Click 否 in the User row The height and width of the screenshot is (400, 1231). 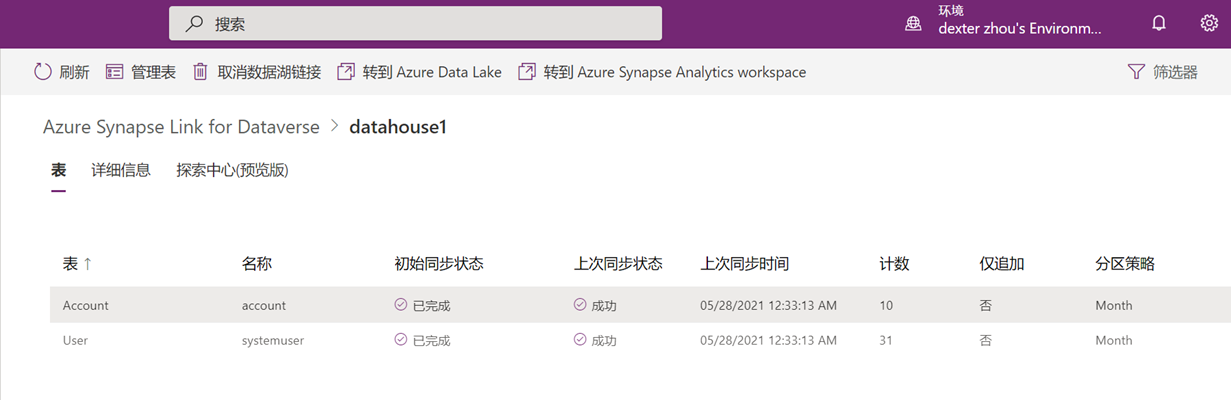point(985,340)
